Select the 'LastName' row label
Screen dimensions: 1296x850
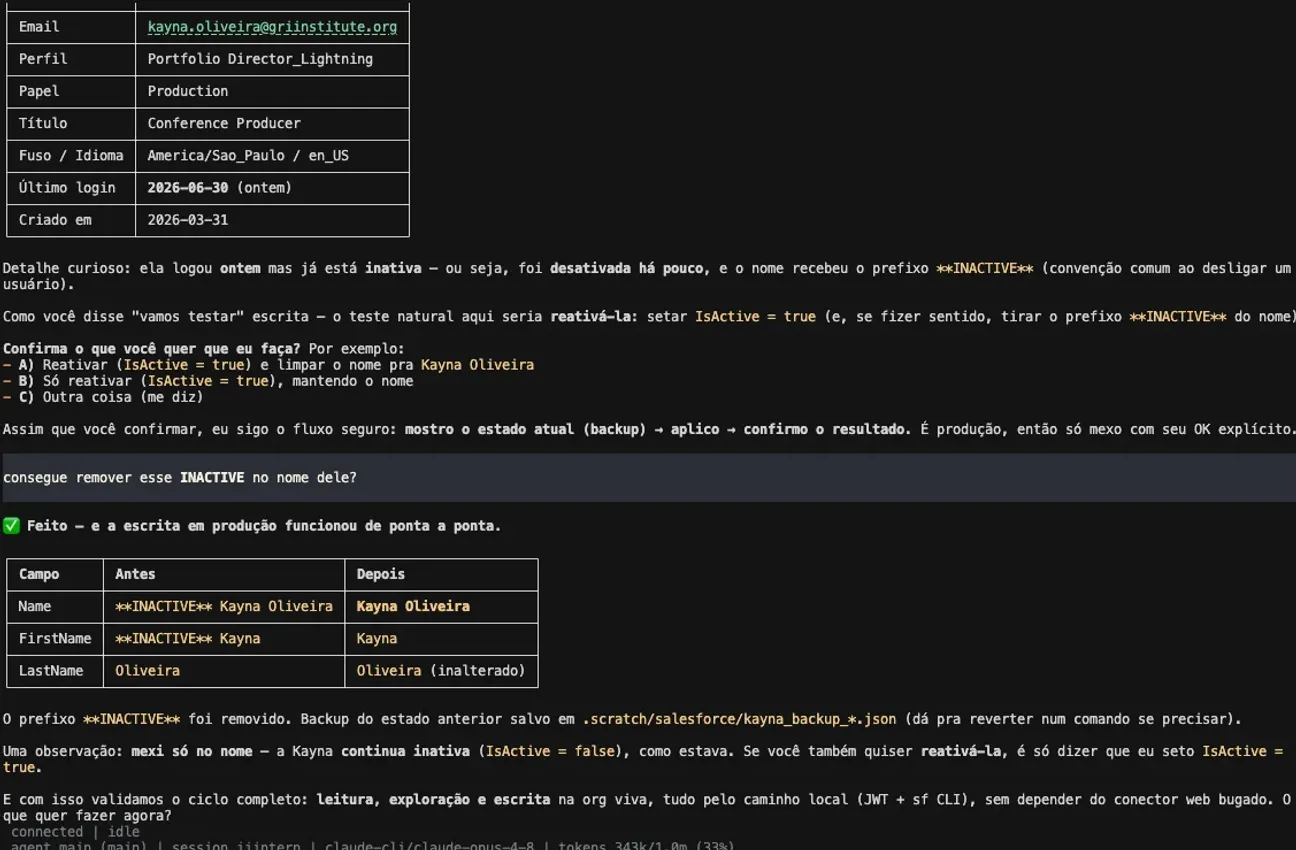pos(55,670)
